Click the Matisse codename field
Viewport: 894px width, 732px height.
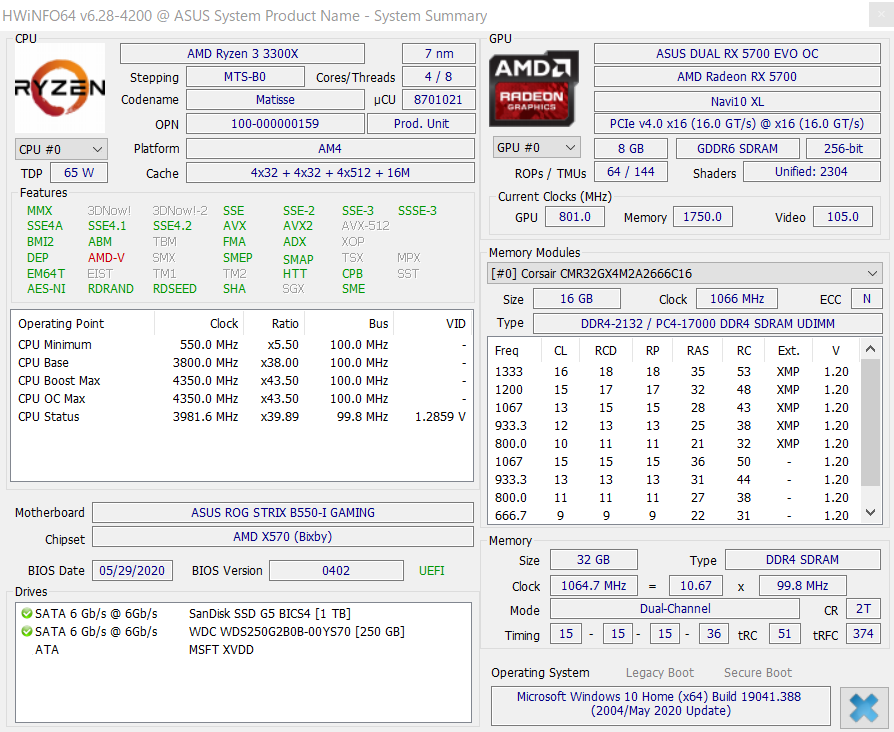click(x=275, y=100)
